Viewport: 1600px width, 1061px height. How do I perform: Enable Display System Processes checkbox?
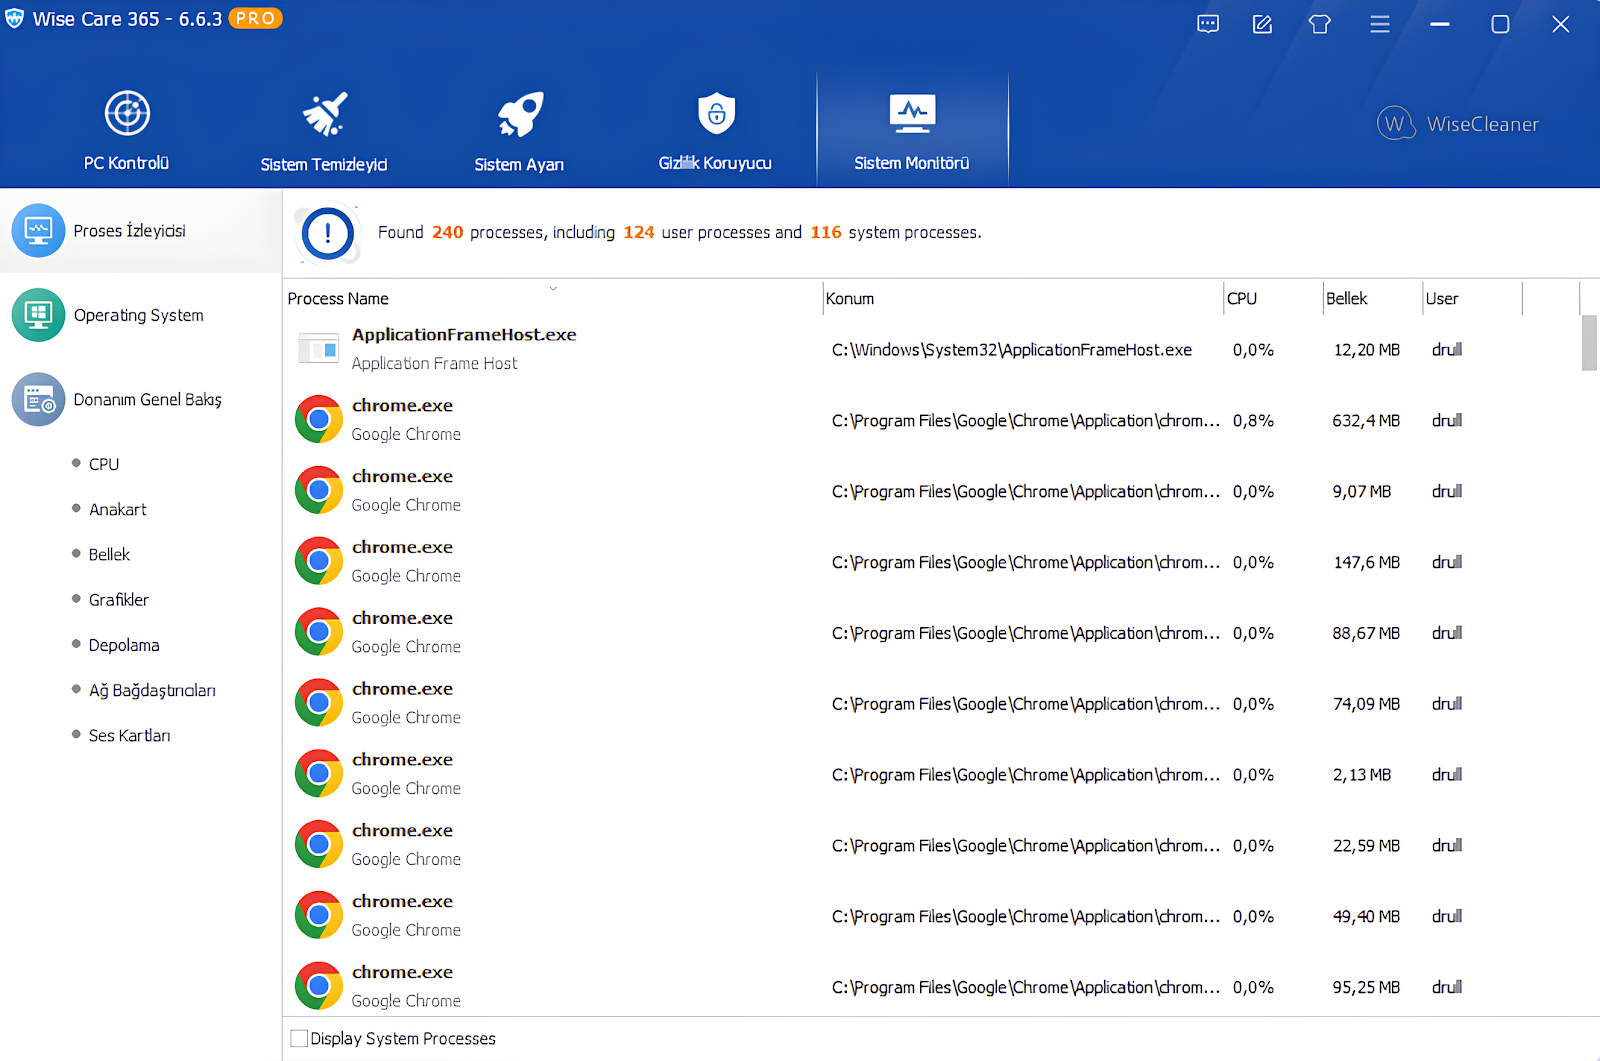coord(299,1038)
